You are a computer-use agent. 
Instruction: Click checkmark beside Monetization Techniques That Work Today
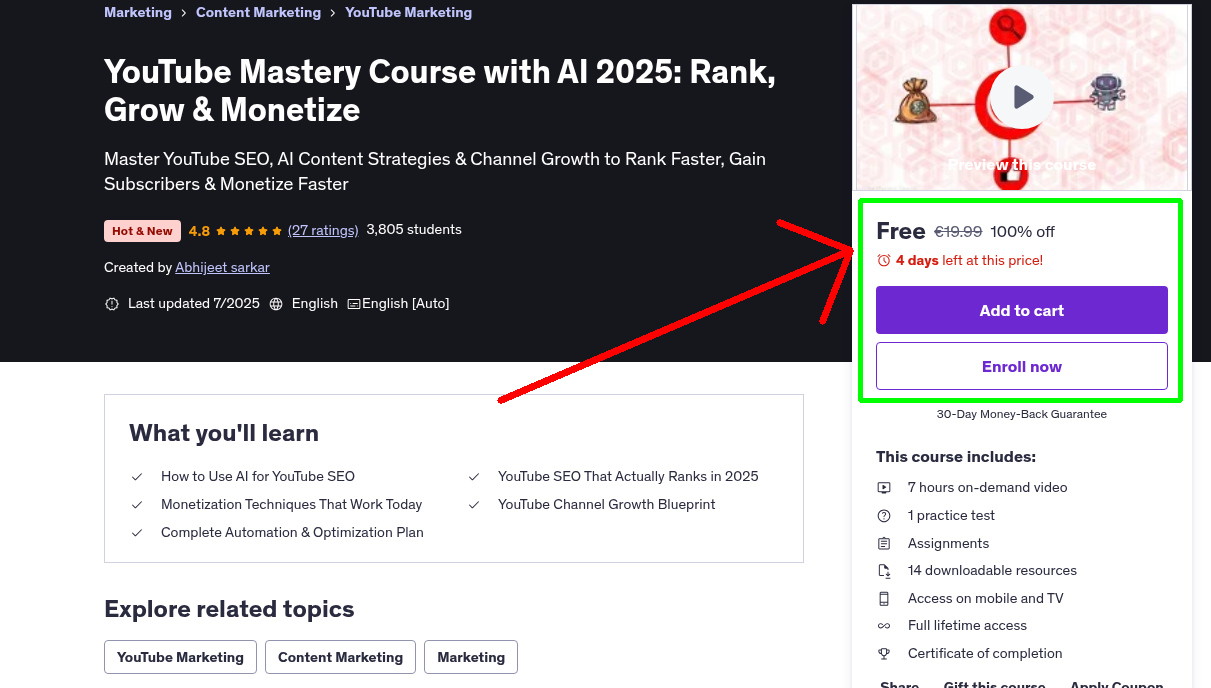[137, 505]
